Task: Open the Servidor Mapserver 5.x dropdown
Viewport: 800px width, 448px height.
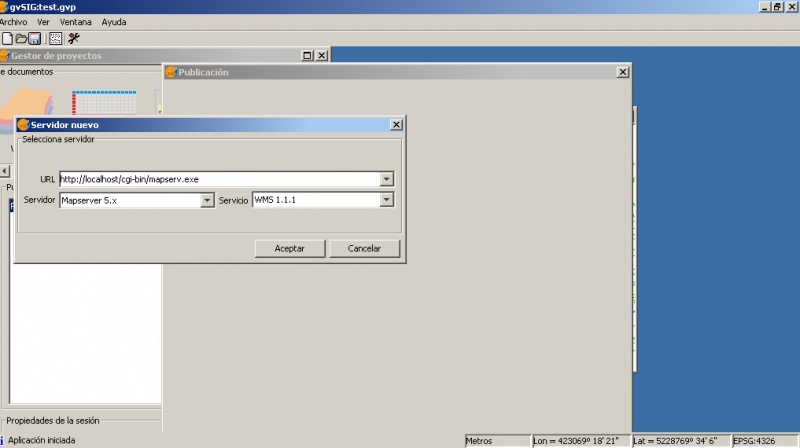Action: [x=208, y=200]
